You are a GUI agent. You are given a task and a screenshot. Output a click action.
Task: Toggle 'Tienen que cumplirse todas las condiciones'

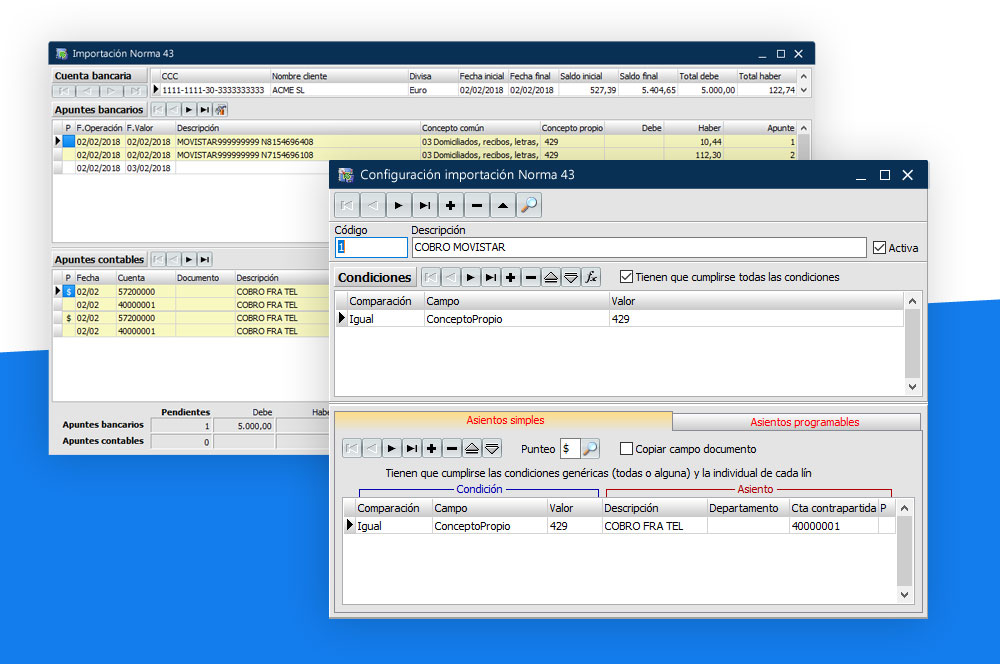pyautogui.click(x=626, y=277)
